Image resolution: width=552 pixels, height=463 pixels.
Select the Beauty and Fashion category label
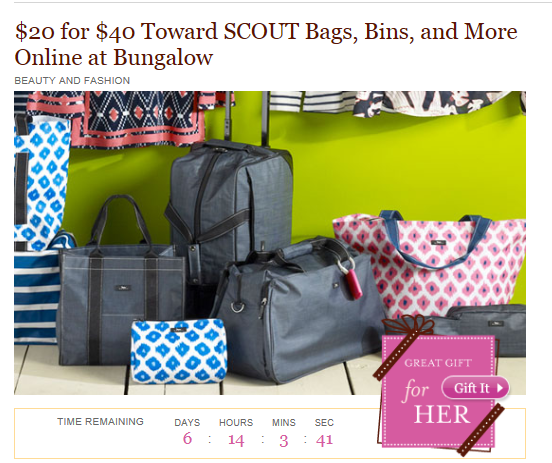click(x=72, y=81)
